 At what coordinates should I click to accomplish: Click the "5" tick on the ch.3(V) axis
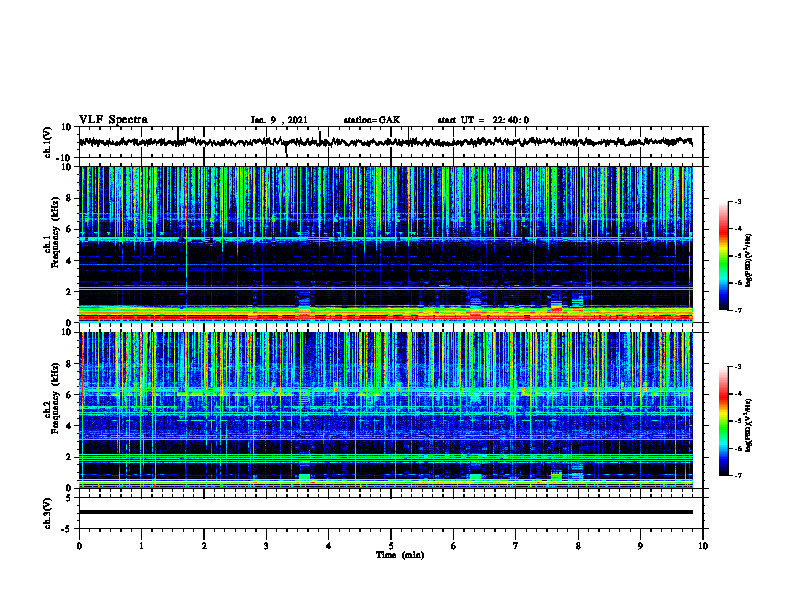point(69,498)
